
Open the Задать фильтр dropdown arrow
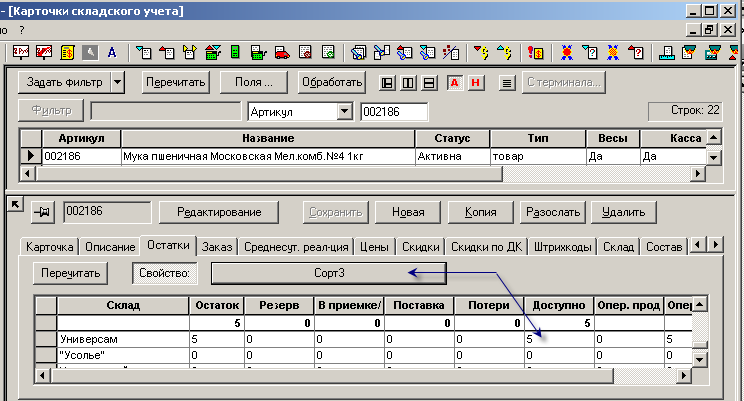pos(118,83)
